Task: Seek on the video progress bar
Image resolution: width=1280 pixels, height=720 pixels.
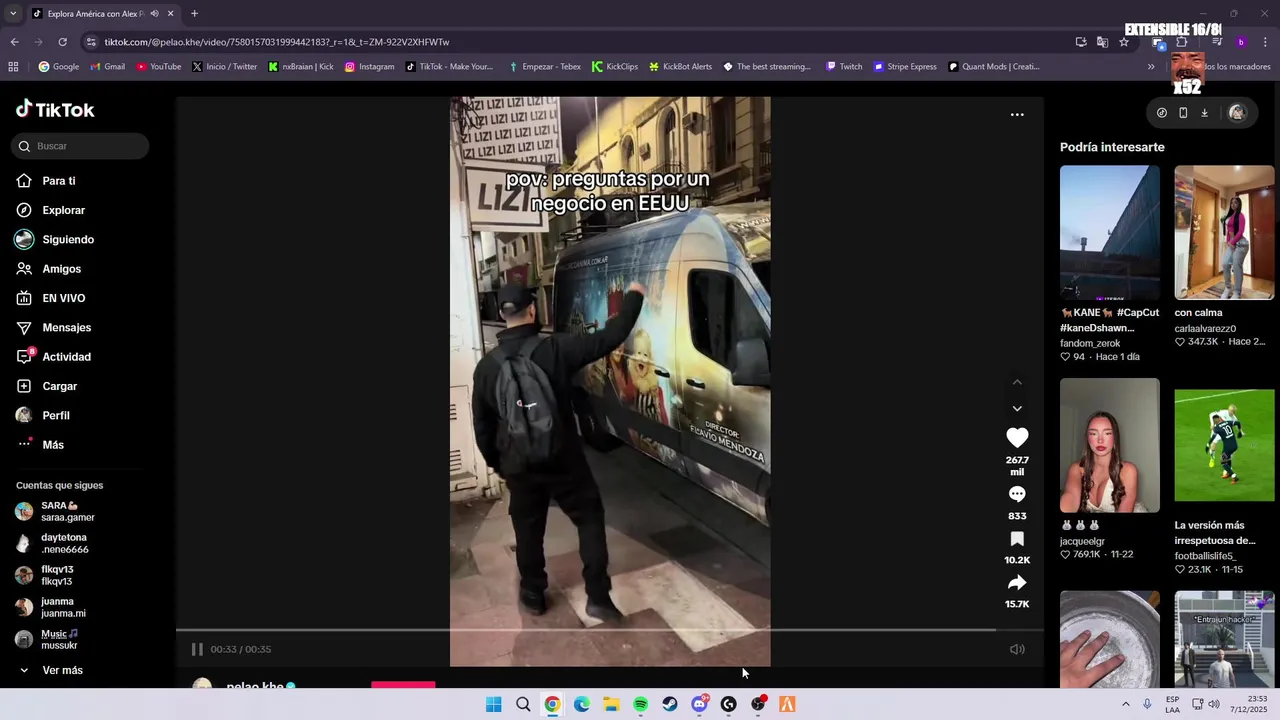Action: click(x=610, y=630)
